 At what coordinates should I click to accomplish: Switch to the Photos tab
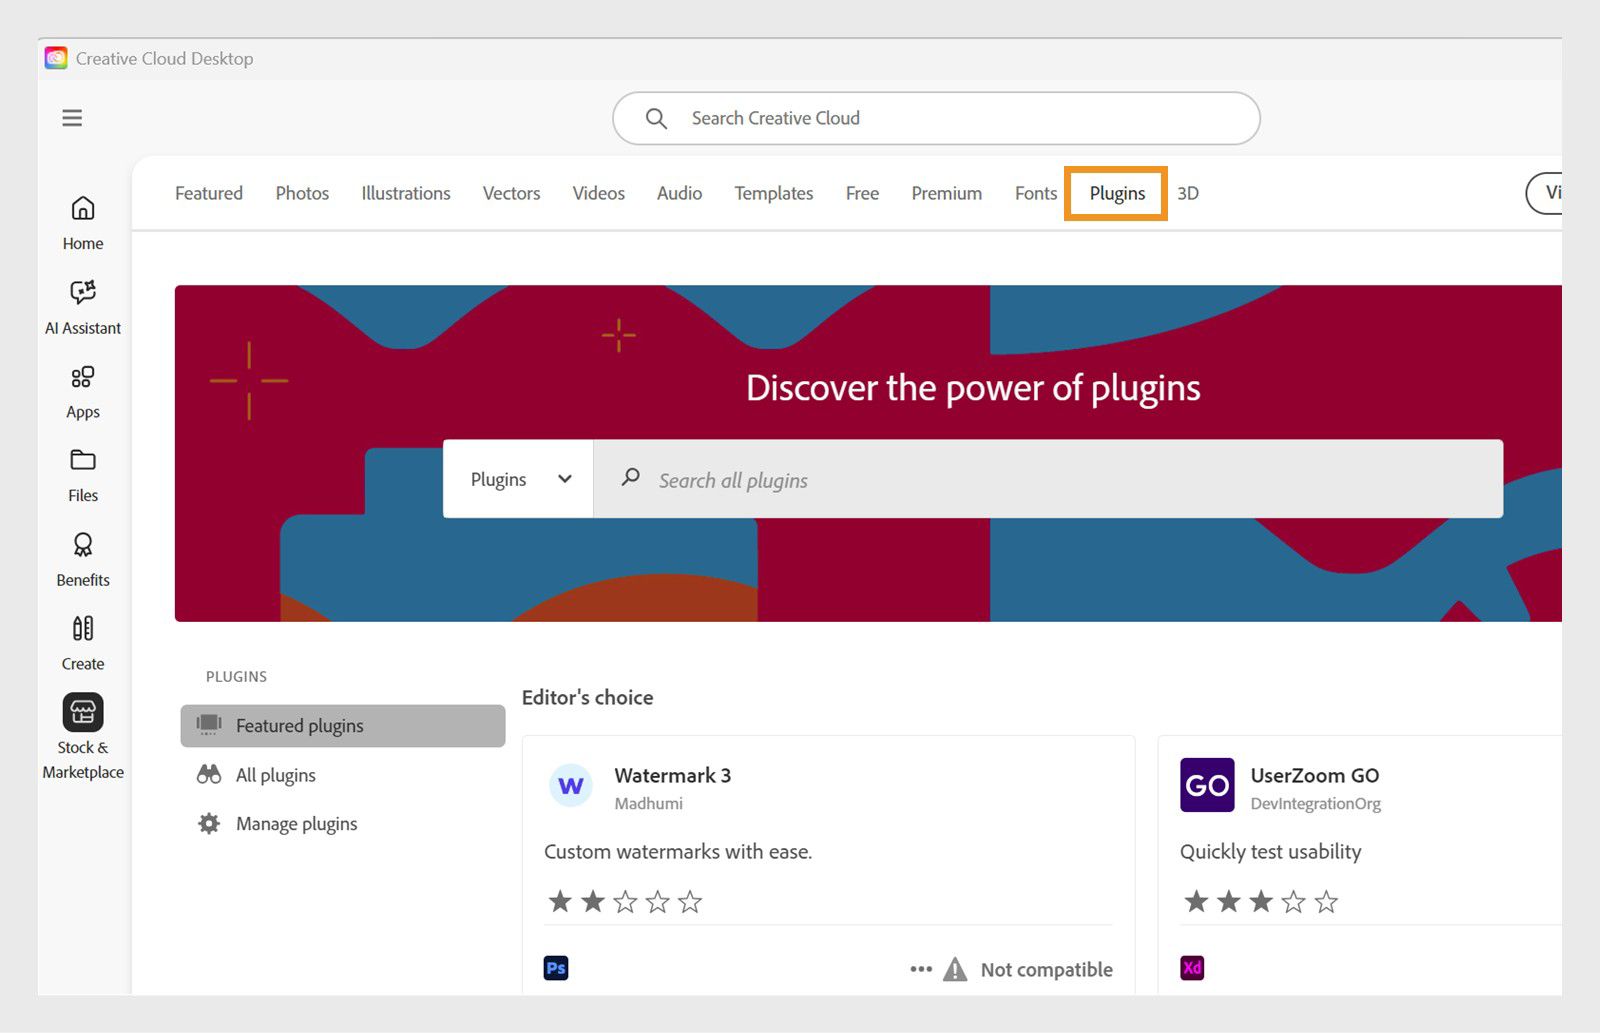point(302,193)
